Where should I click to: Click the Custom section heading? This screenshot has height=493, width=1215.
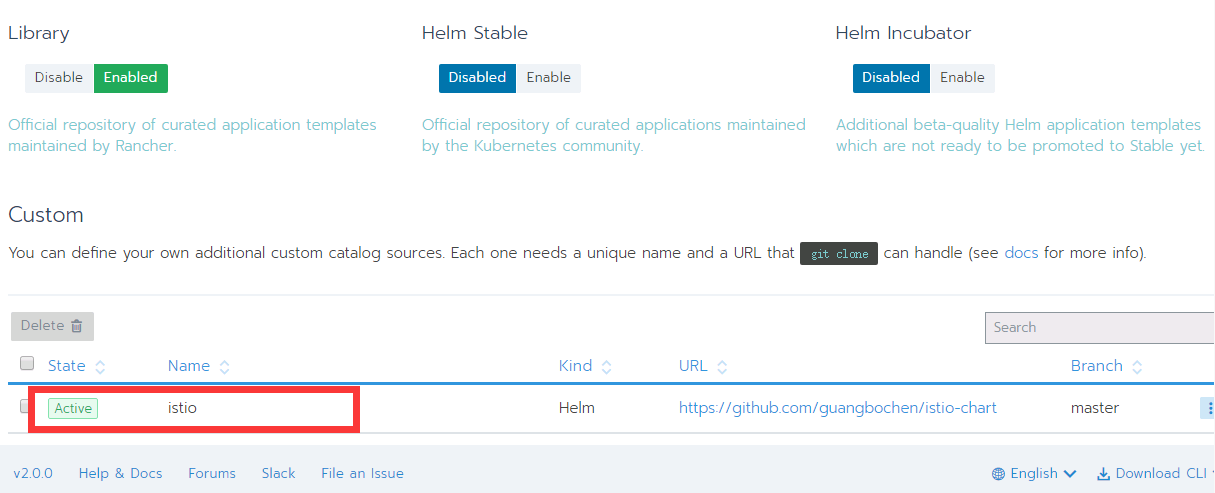[46, 215]
